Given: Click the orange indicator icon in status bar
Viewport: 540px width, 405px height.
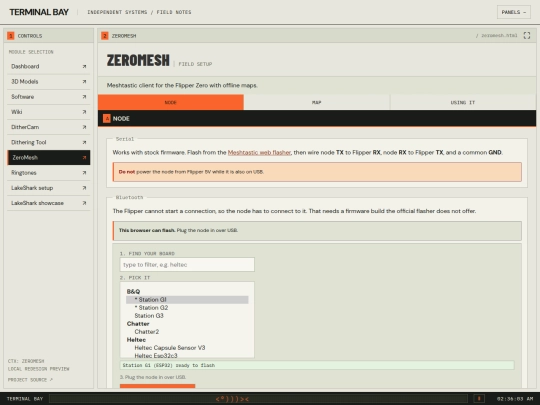Looking at the screenshot, I should coord(479,398).
